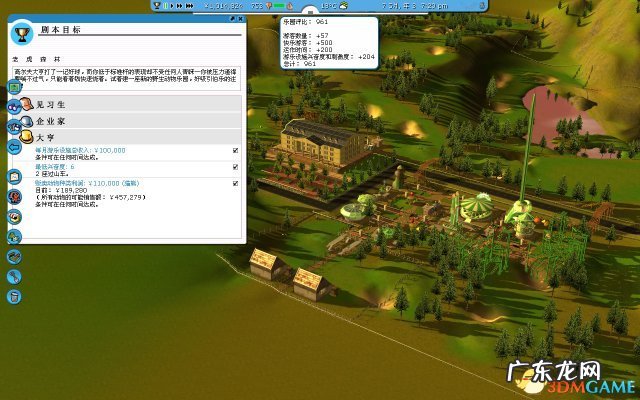
Task: Click the green park rating bar
Action: [x=279, y=6]
